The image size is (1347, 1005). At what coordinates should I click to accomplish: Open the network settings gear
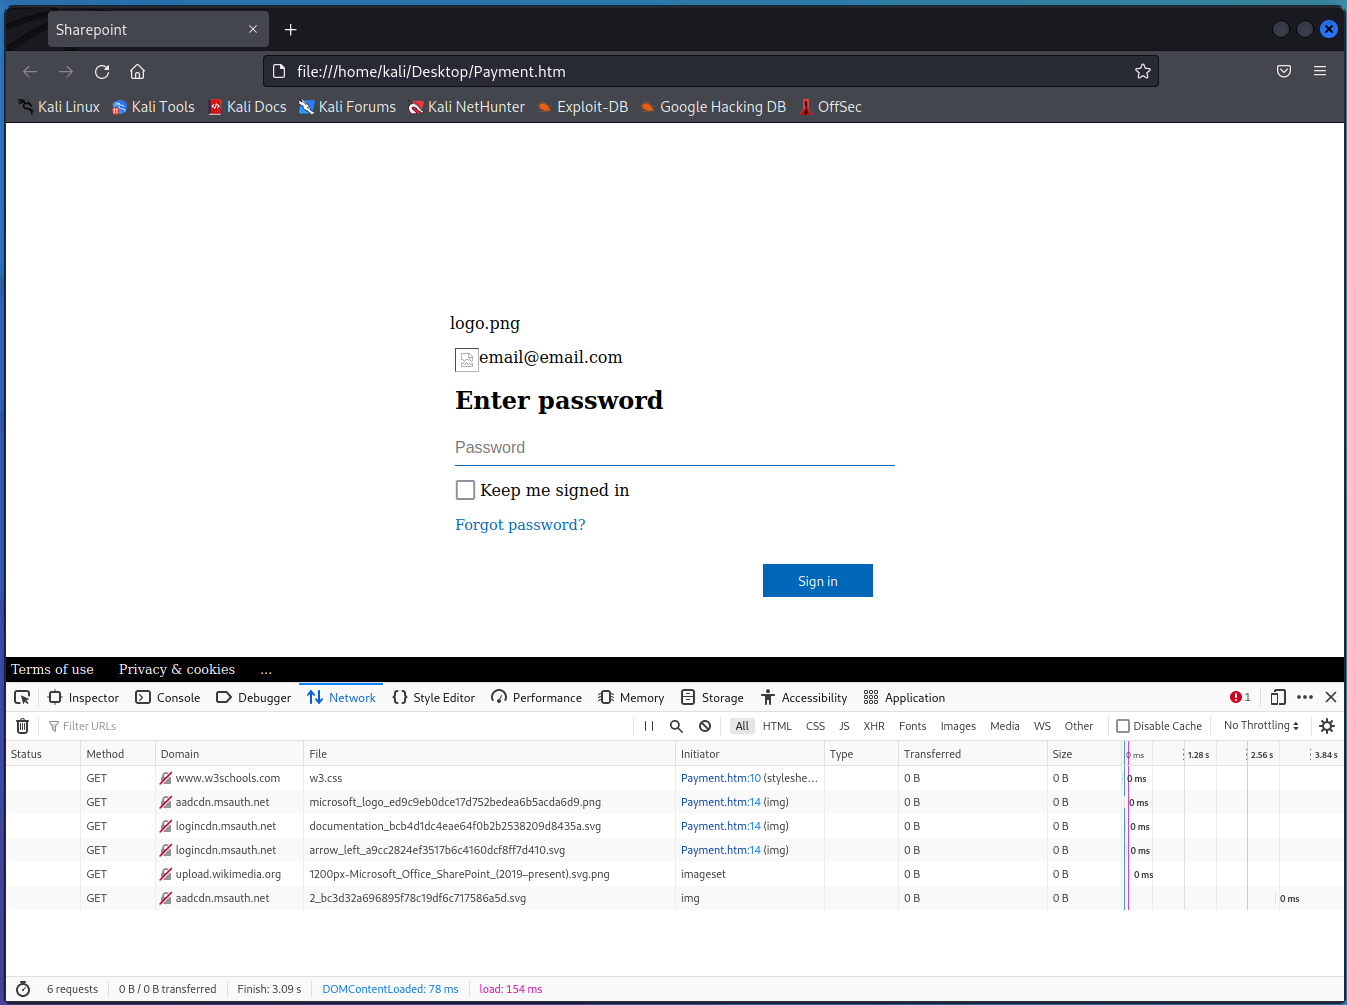[1327, 726]
